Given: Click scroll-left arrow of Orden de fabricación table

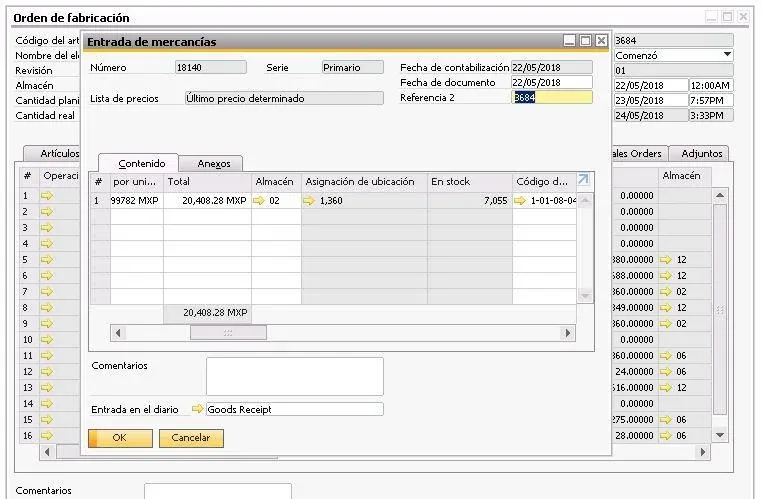Looking at the screenshot, I should (47, 452).
